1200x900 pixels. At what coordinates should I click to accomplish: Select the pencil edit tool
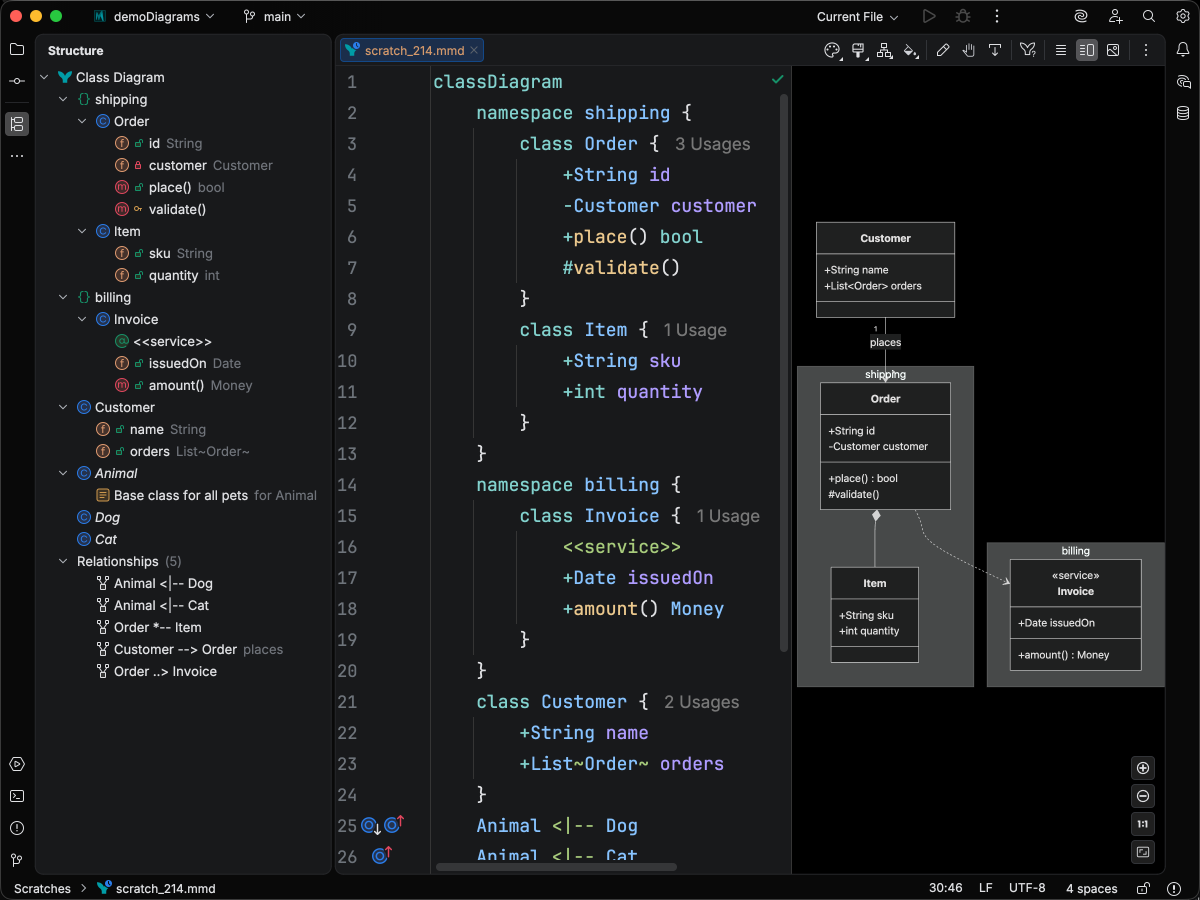point(943,50)
